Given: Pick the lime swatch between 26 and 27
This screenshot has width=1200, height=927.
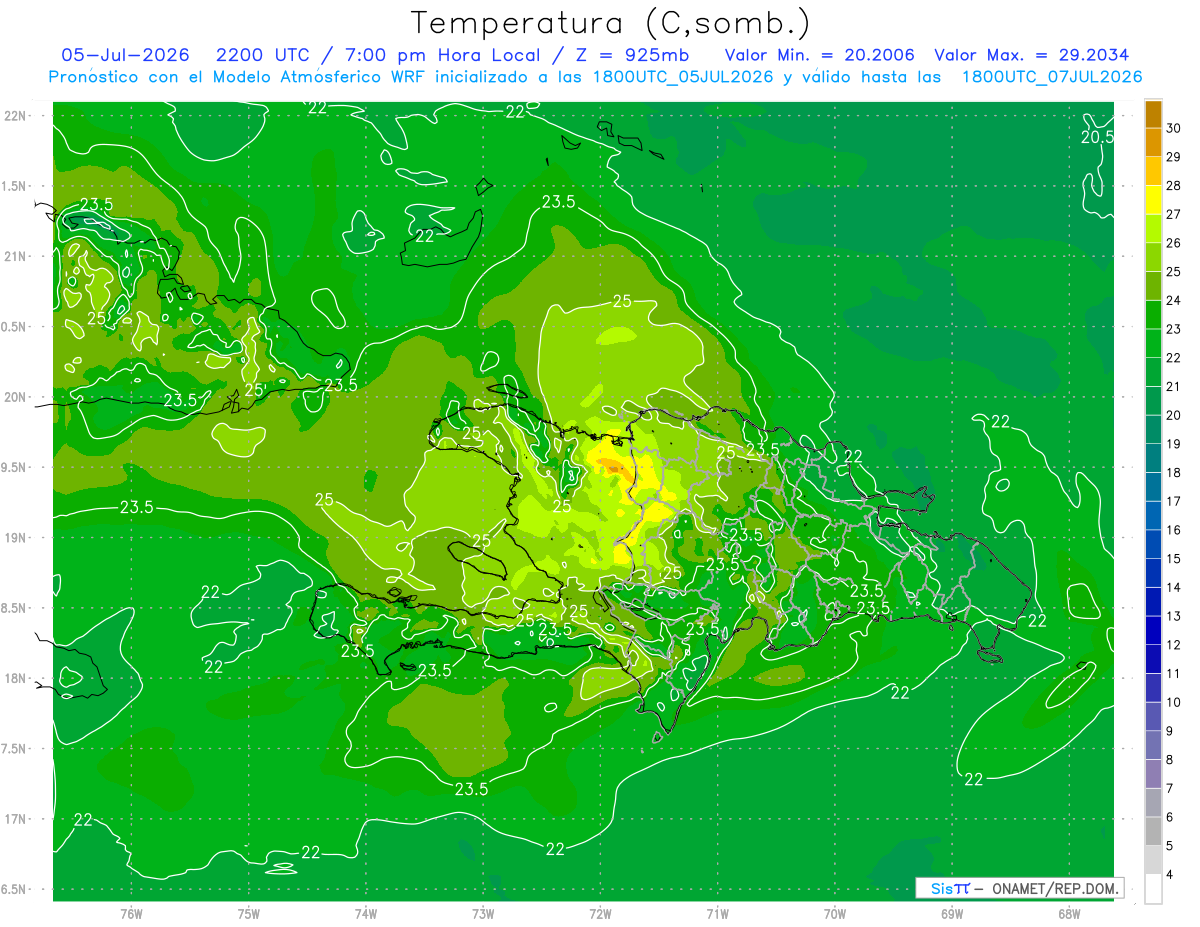Looking at the screenshot, I should 1153,229.
